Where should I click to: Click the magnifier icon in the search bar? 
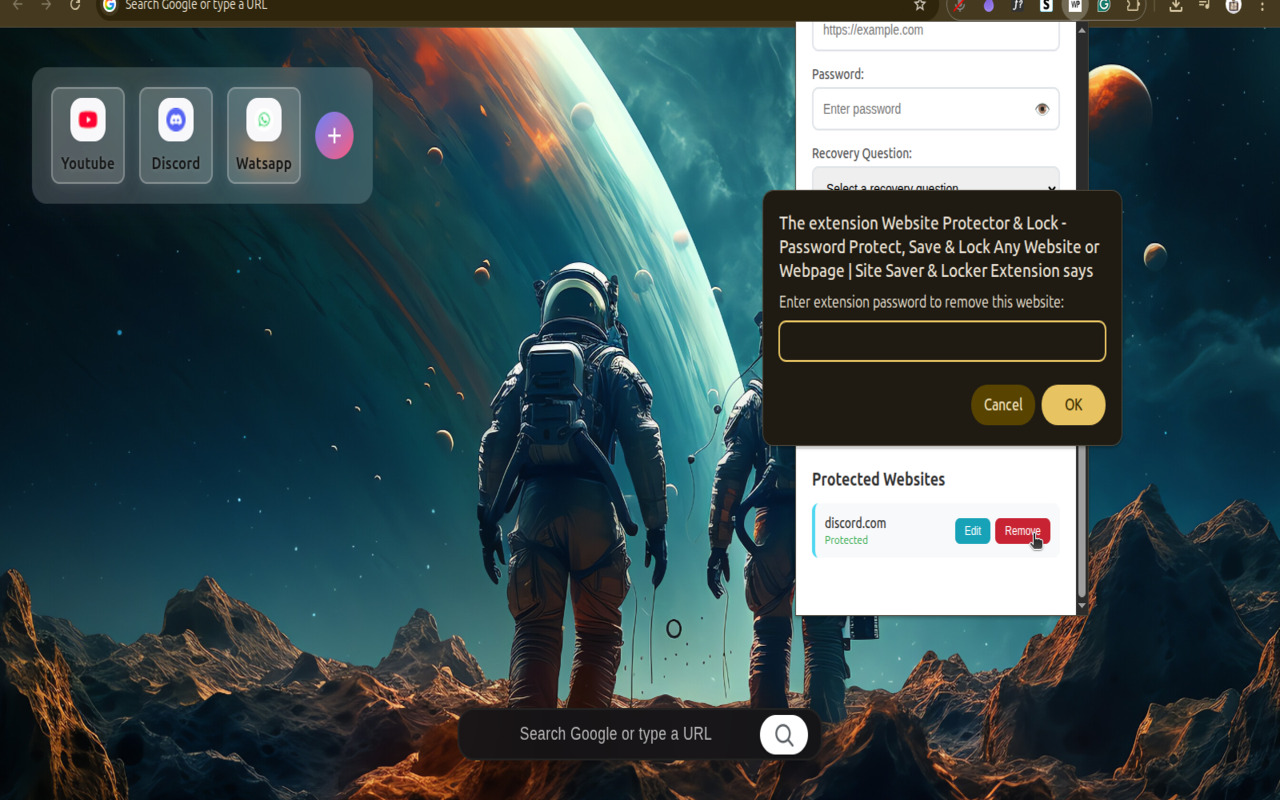coord(784,733)
